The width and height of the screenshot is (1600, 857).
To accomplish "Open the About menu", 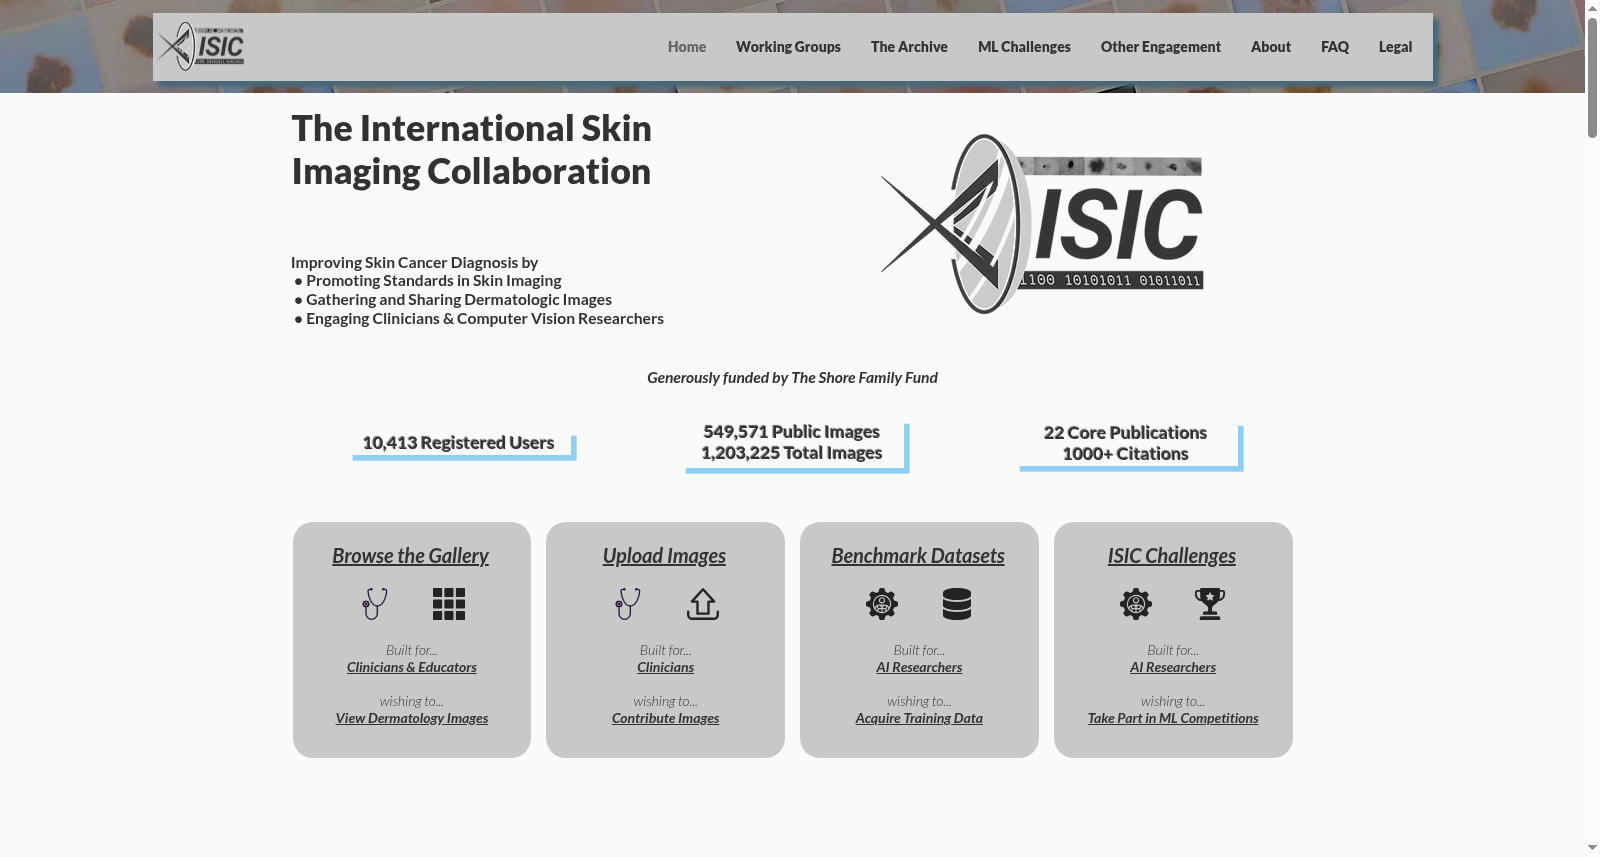I will click(1271, 47).
